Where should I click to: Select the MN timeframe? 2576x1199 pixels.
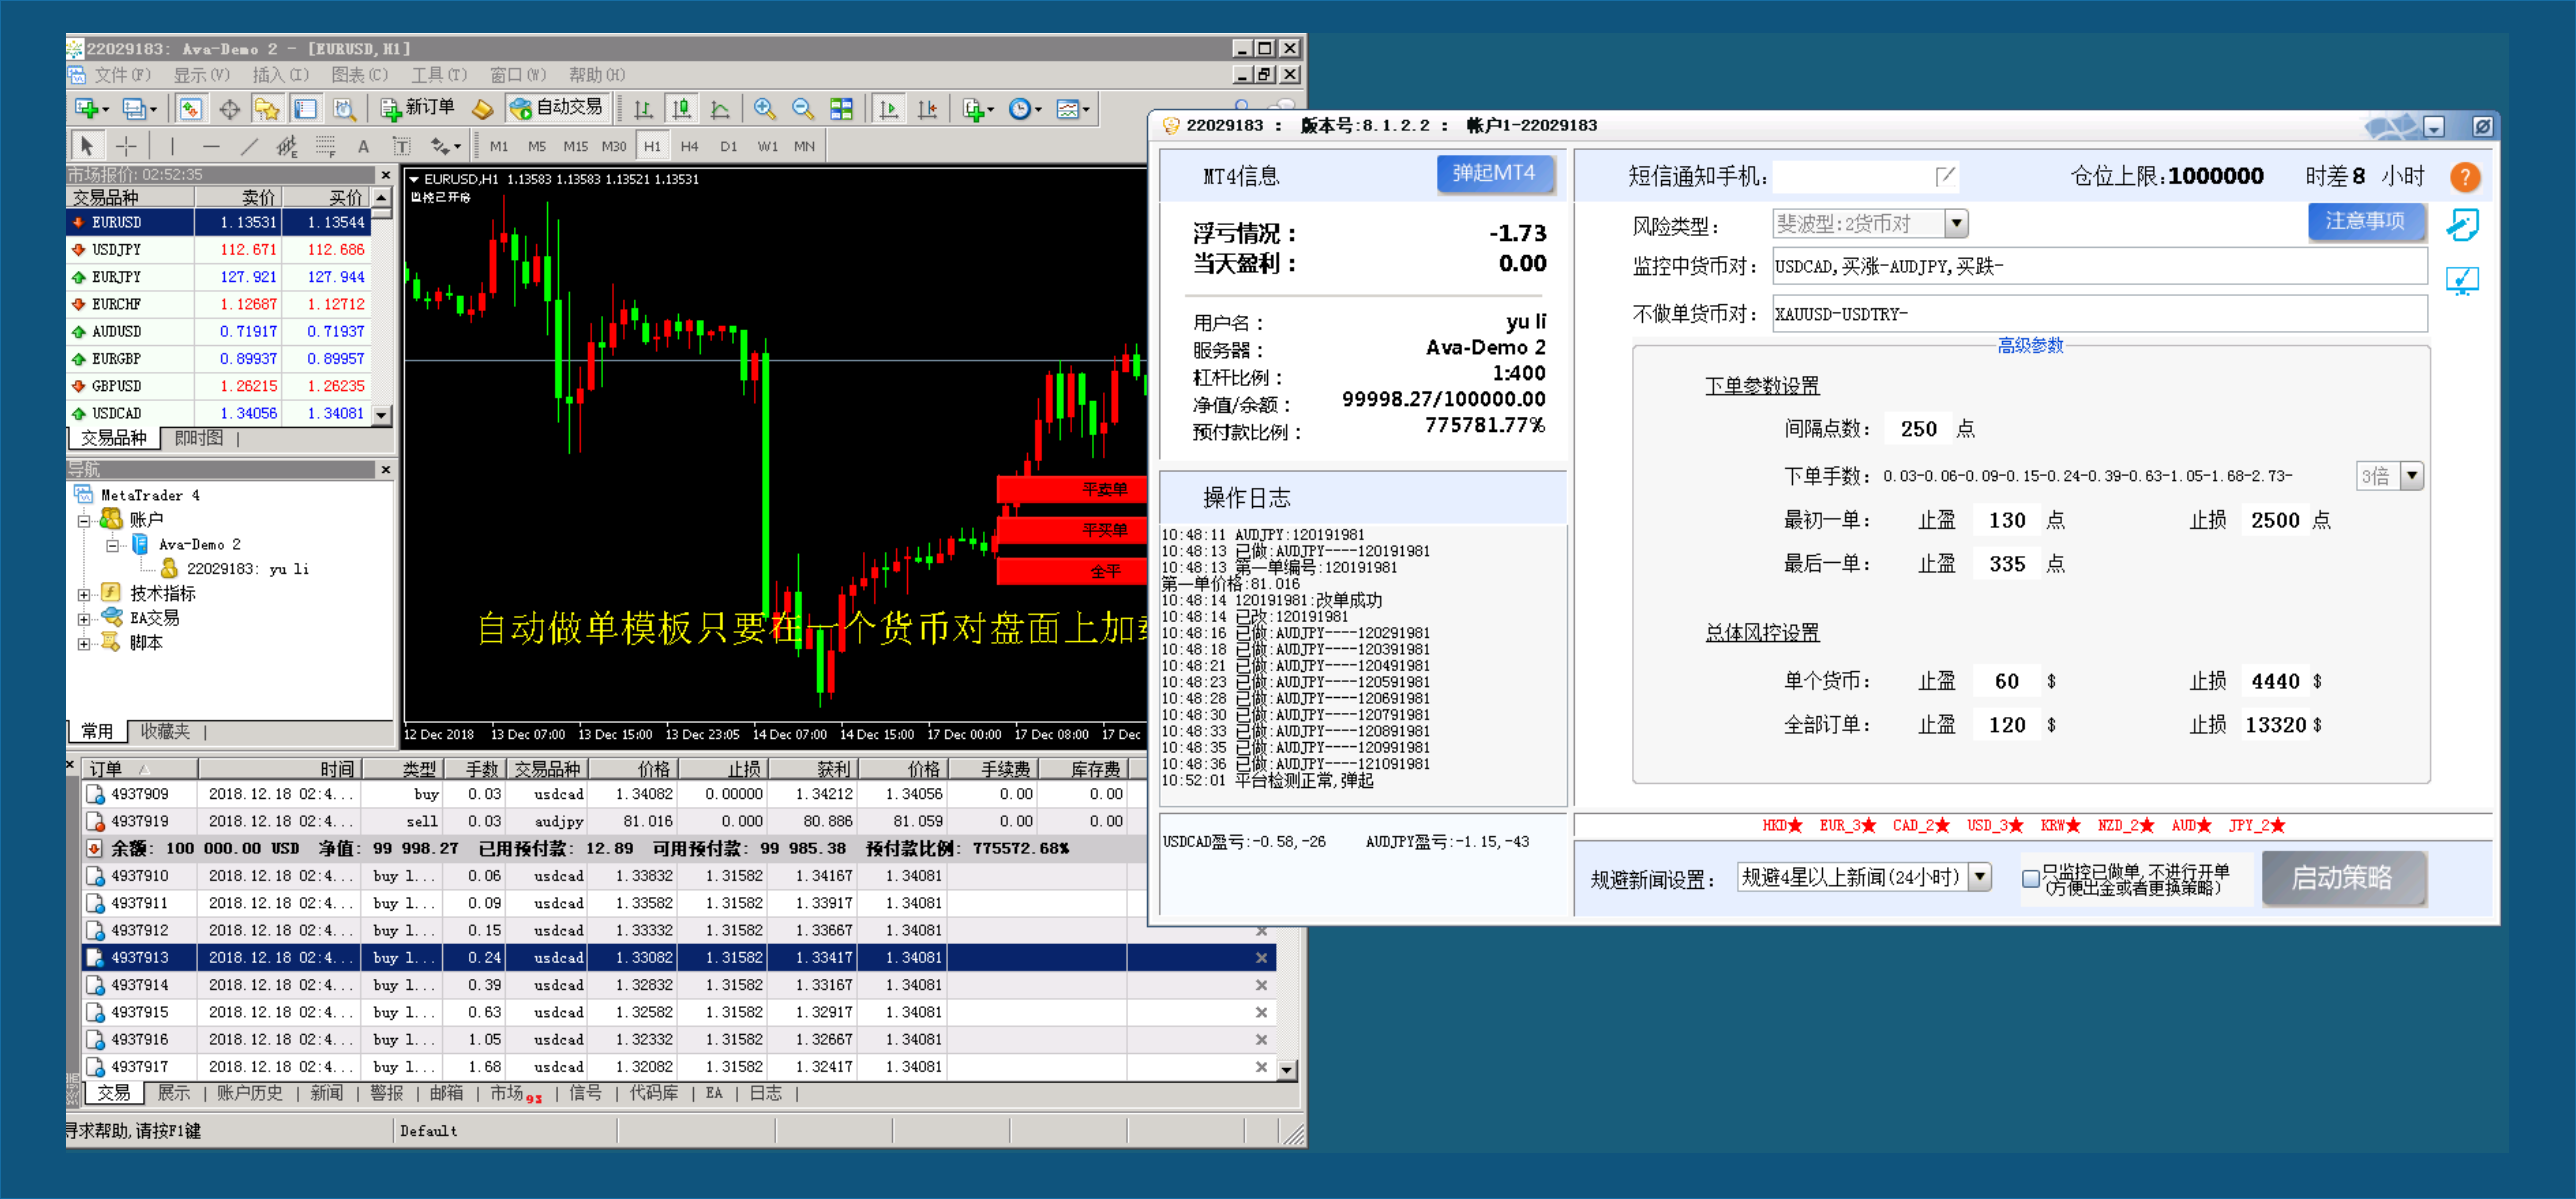point(804,146)
